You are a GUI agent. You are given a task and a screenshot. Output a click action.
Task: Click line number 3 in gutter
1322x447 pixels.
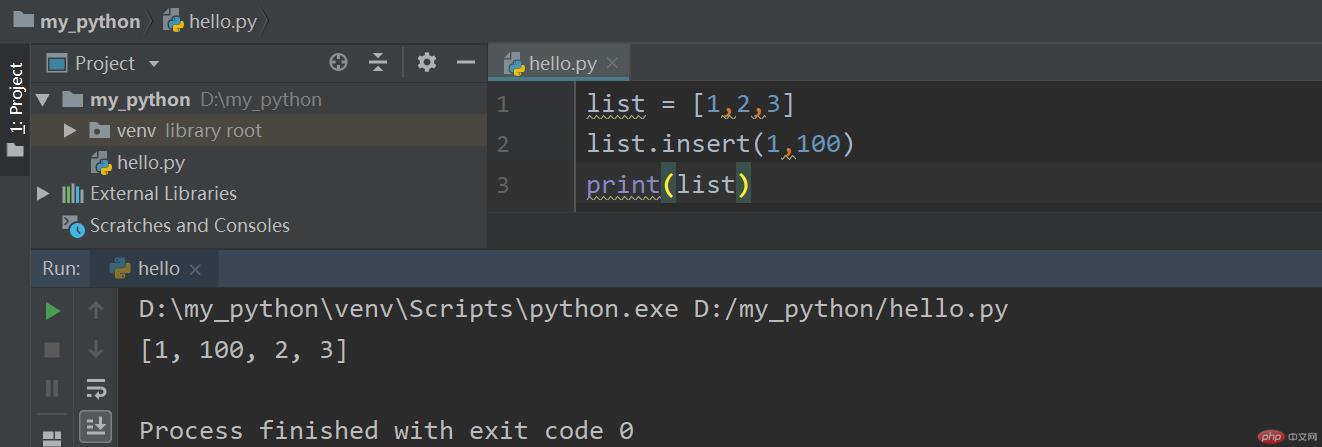click(x=502, y=185)
